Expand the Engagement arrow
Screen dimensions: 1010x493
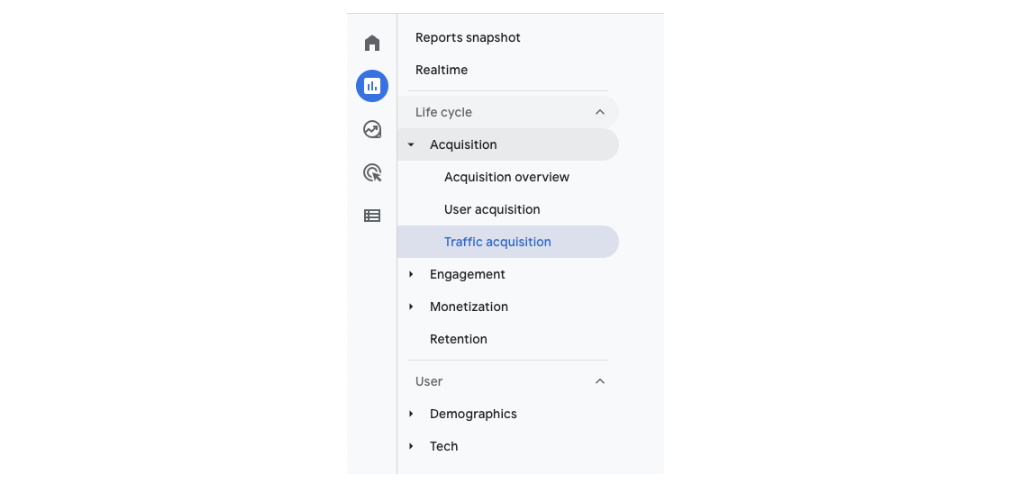coord(411,275)
